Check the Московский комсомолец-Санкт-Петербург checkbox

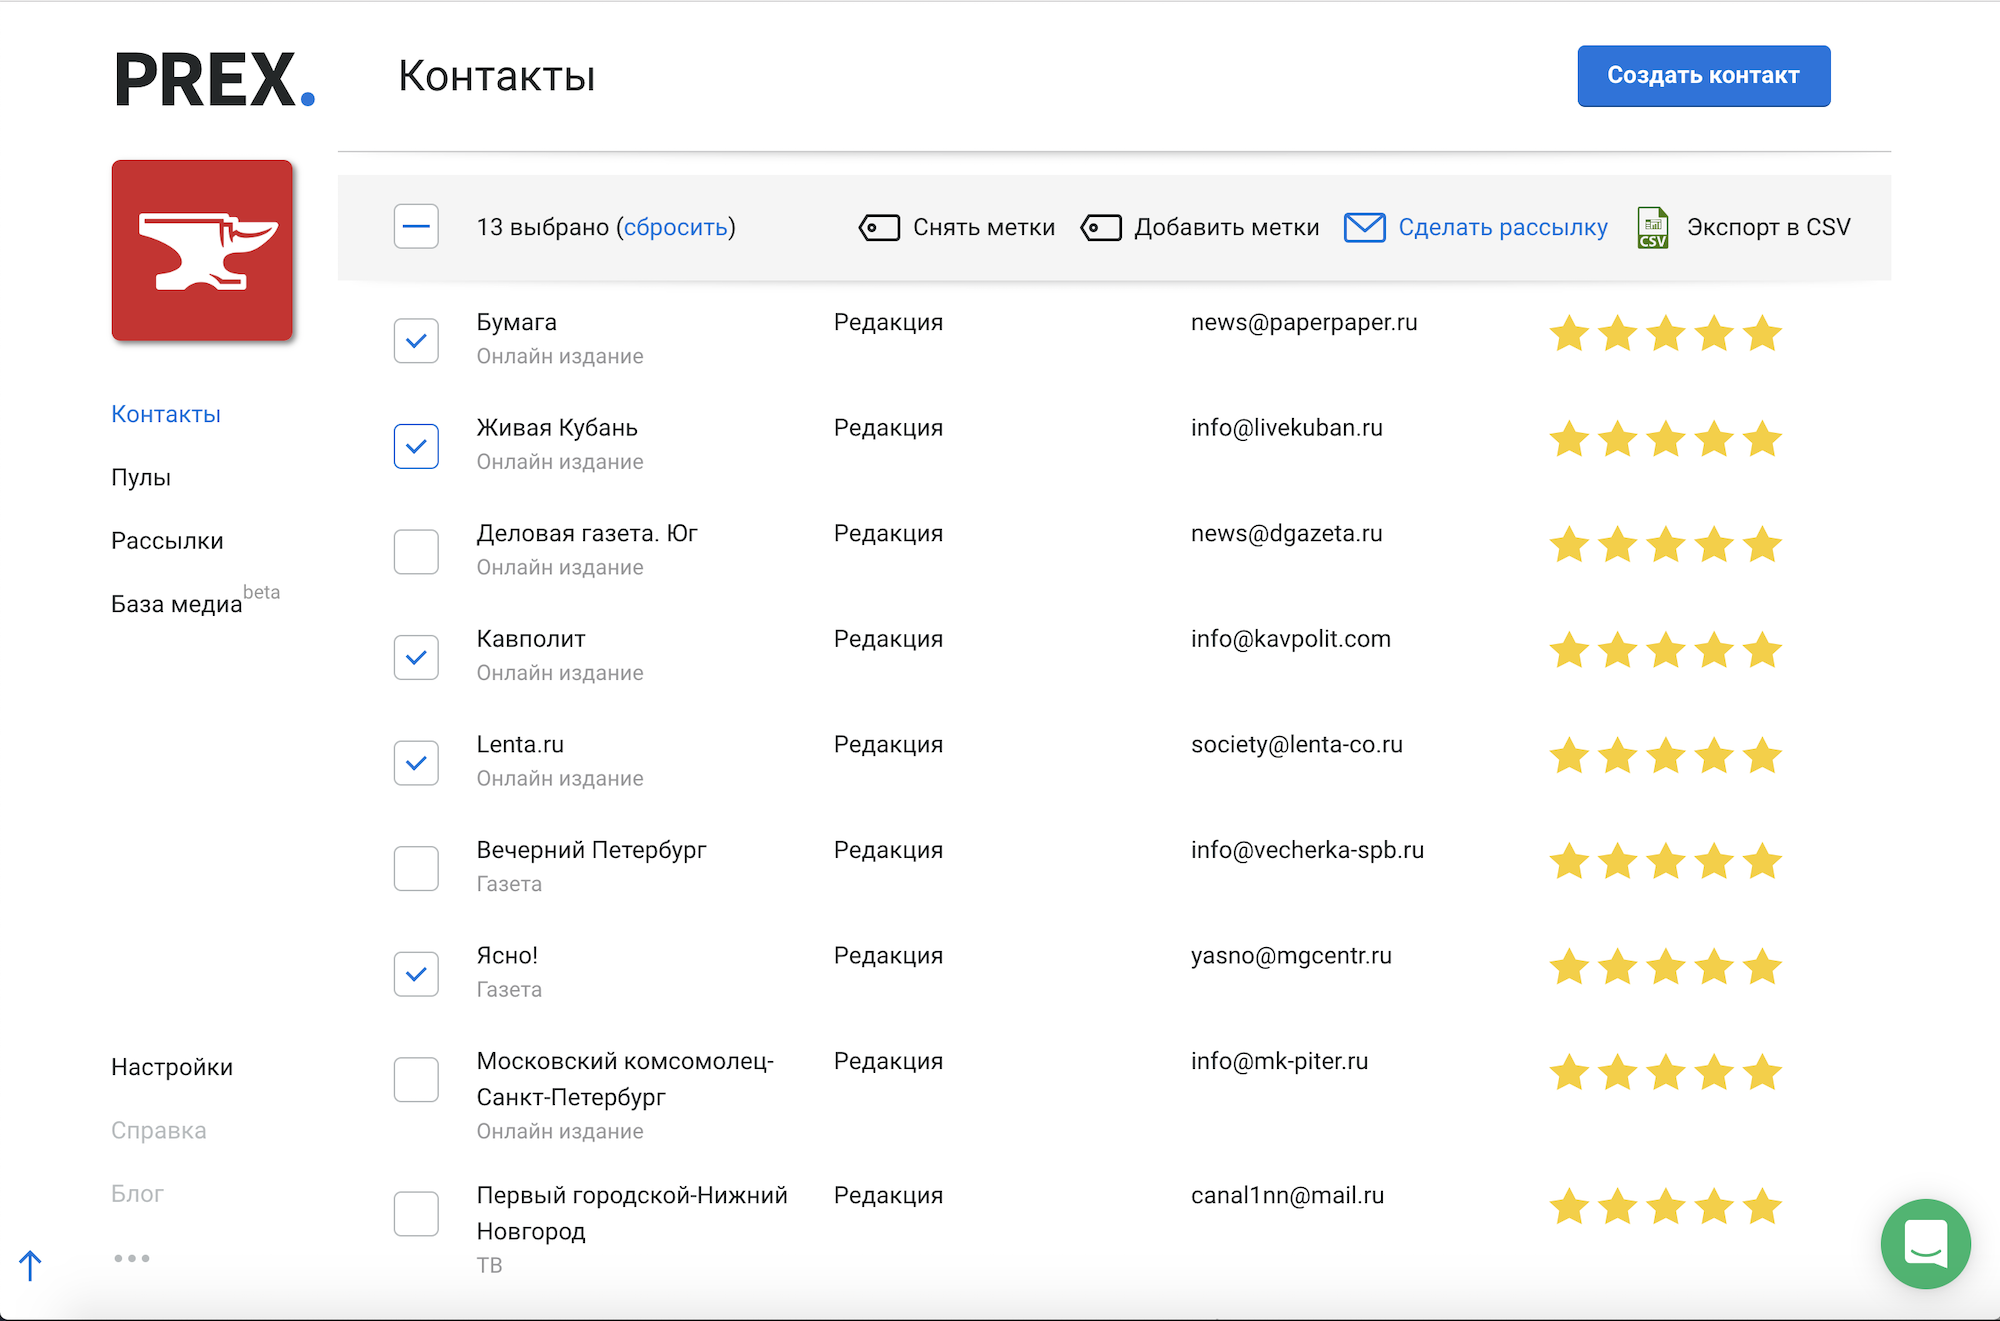coord(416,1080)
